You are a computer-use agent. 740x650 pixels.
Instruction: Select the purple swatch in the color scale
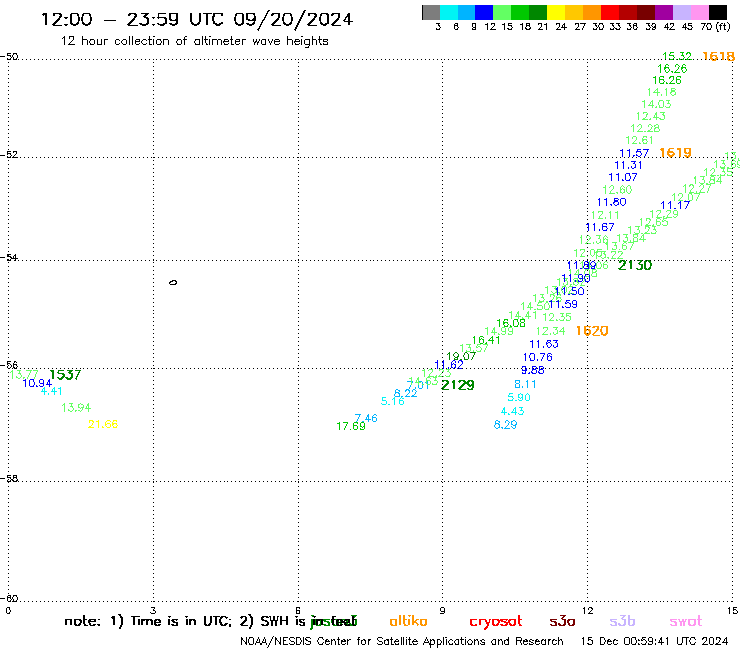click(664, 12)
